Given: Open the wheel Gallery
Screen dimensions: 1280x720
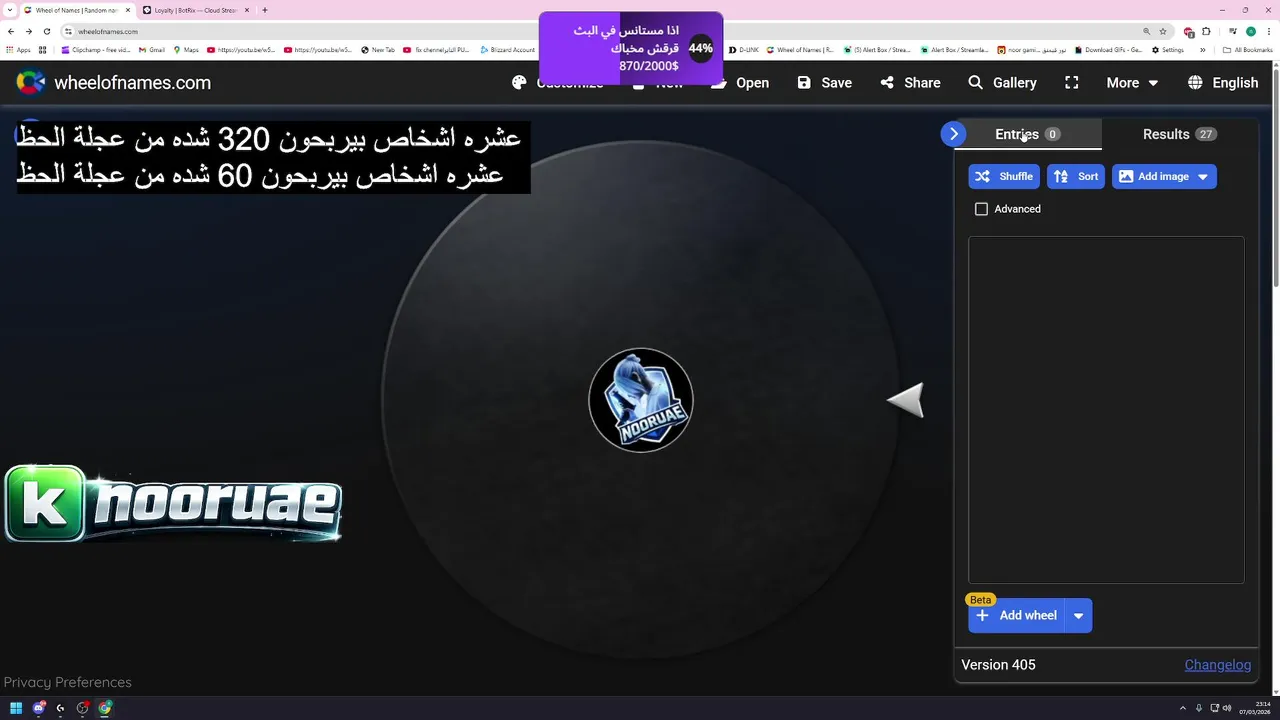Looking at the screenshot, I should click(x=1002, y=83).
